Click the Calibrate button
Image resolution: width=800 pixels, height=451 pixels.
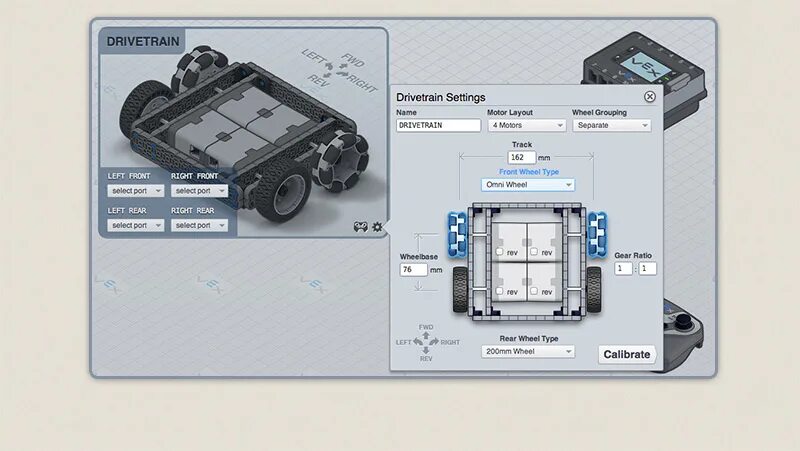point(627,355)
